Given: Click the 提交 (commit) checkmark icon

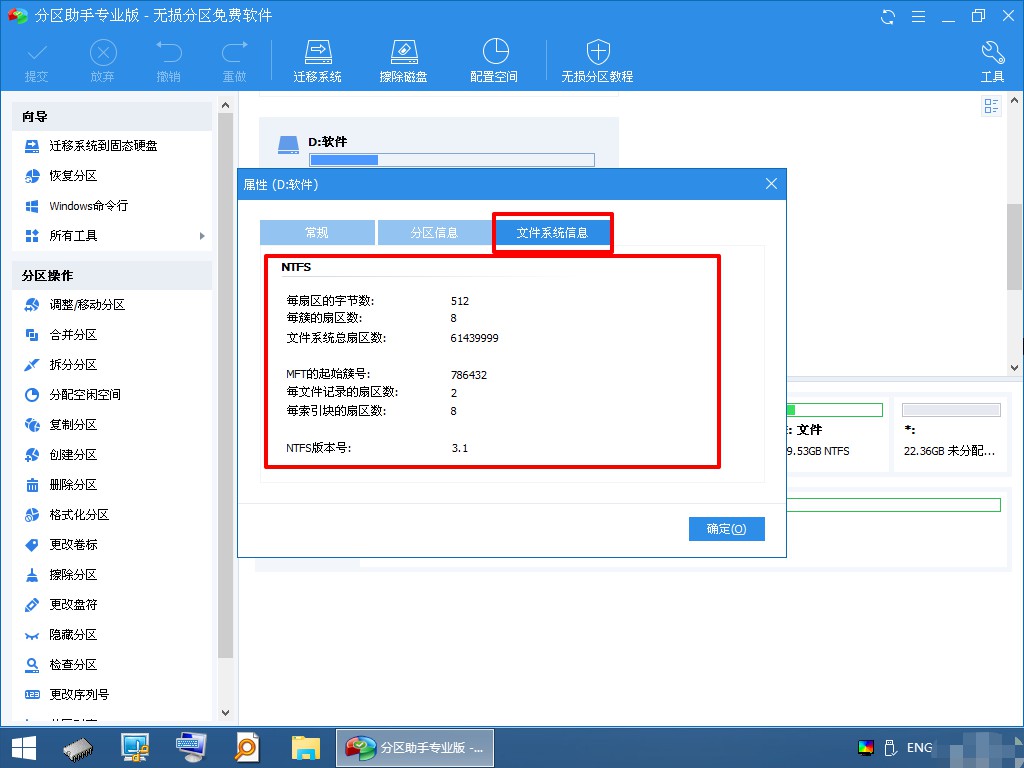Looking at the screenshot, I should point(37,53).
